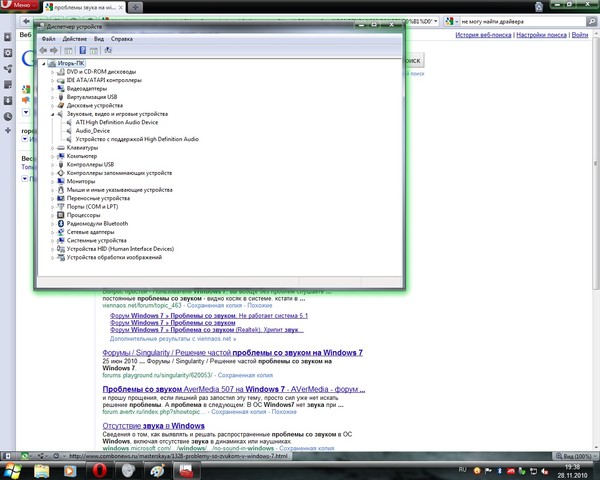Image resolution: width=600 pixels, height=480 pixels.
Task: Open Opera Bookmarks panel star icon
Action: [x=8, y=37]
